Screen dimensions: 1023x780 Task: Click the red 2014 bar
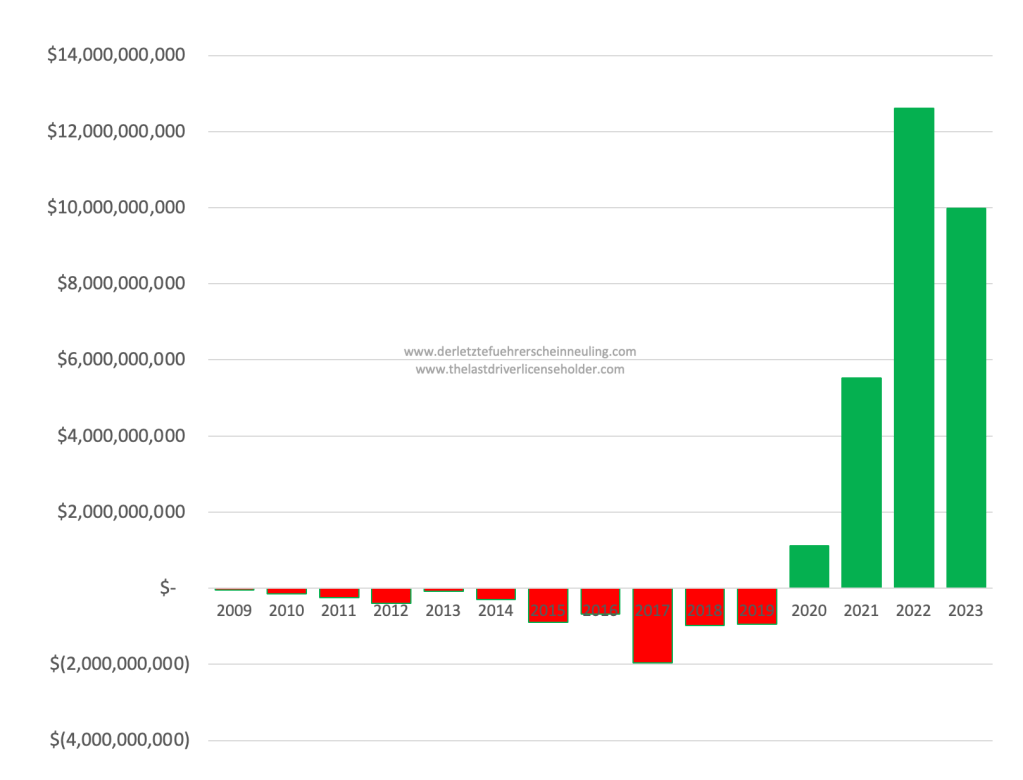495,594
